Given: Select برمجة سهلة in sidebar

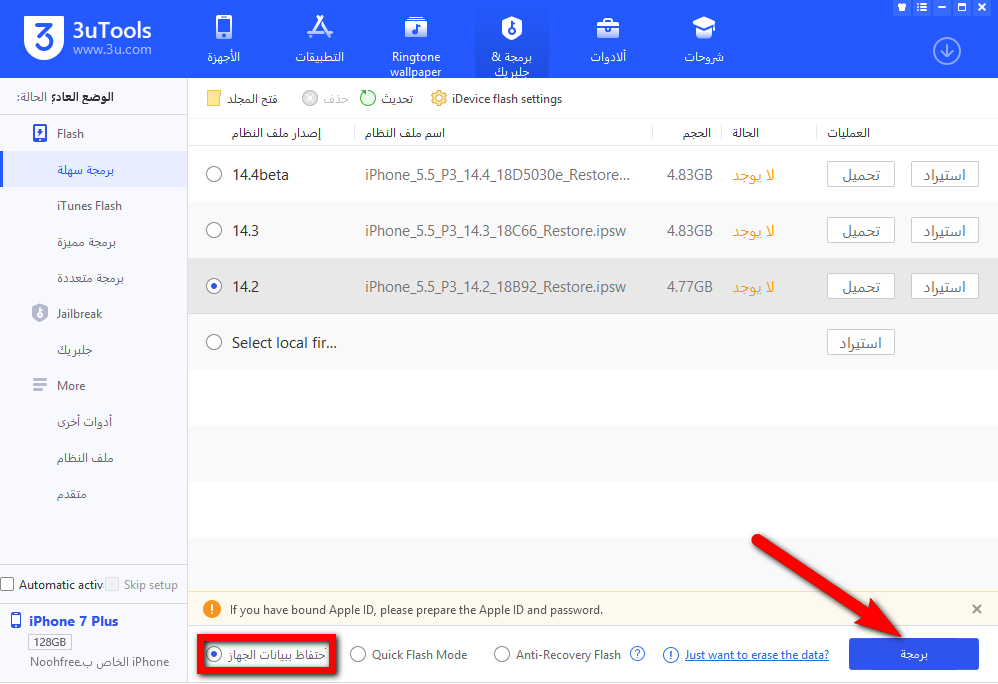Looking at the screenshot, I should click(95, 170).
